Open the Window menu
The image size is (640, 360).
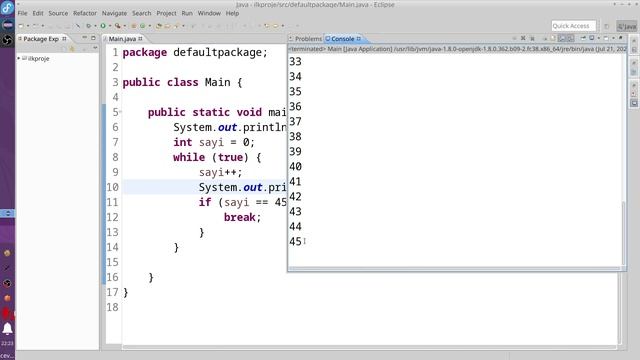pyautogui.click(x=209, y=13)
